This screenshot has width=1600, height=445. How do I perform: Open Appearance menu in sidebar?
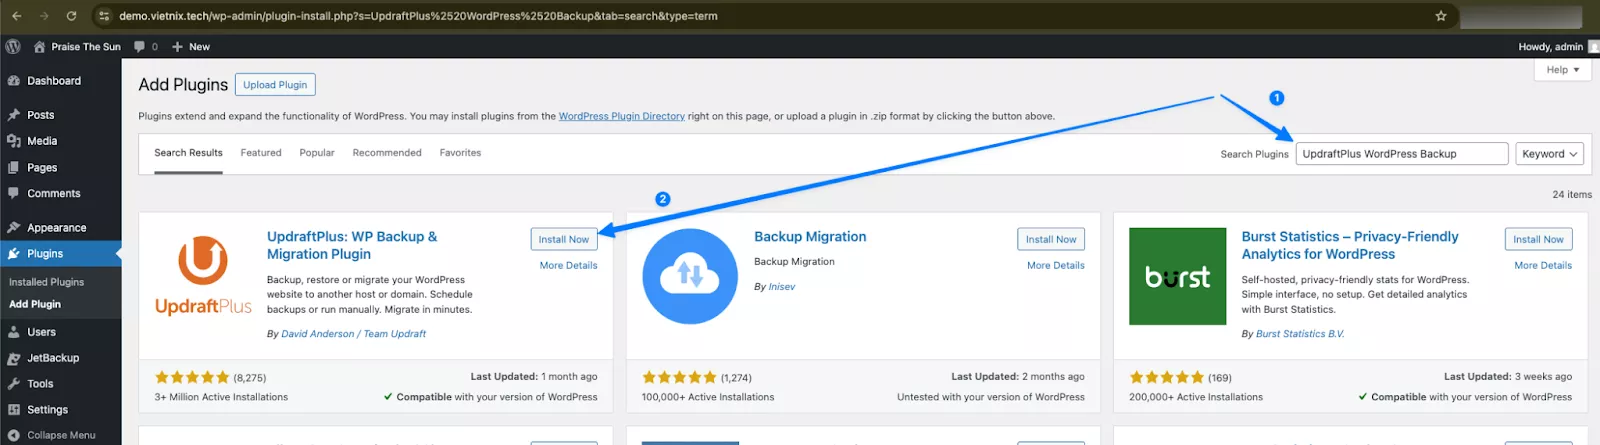pos(57,228)
